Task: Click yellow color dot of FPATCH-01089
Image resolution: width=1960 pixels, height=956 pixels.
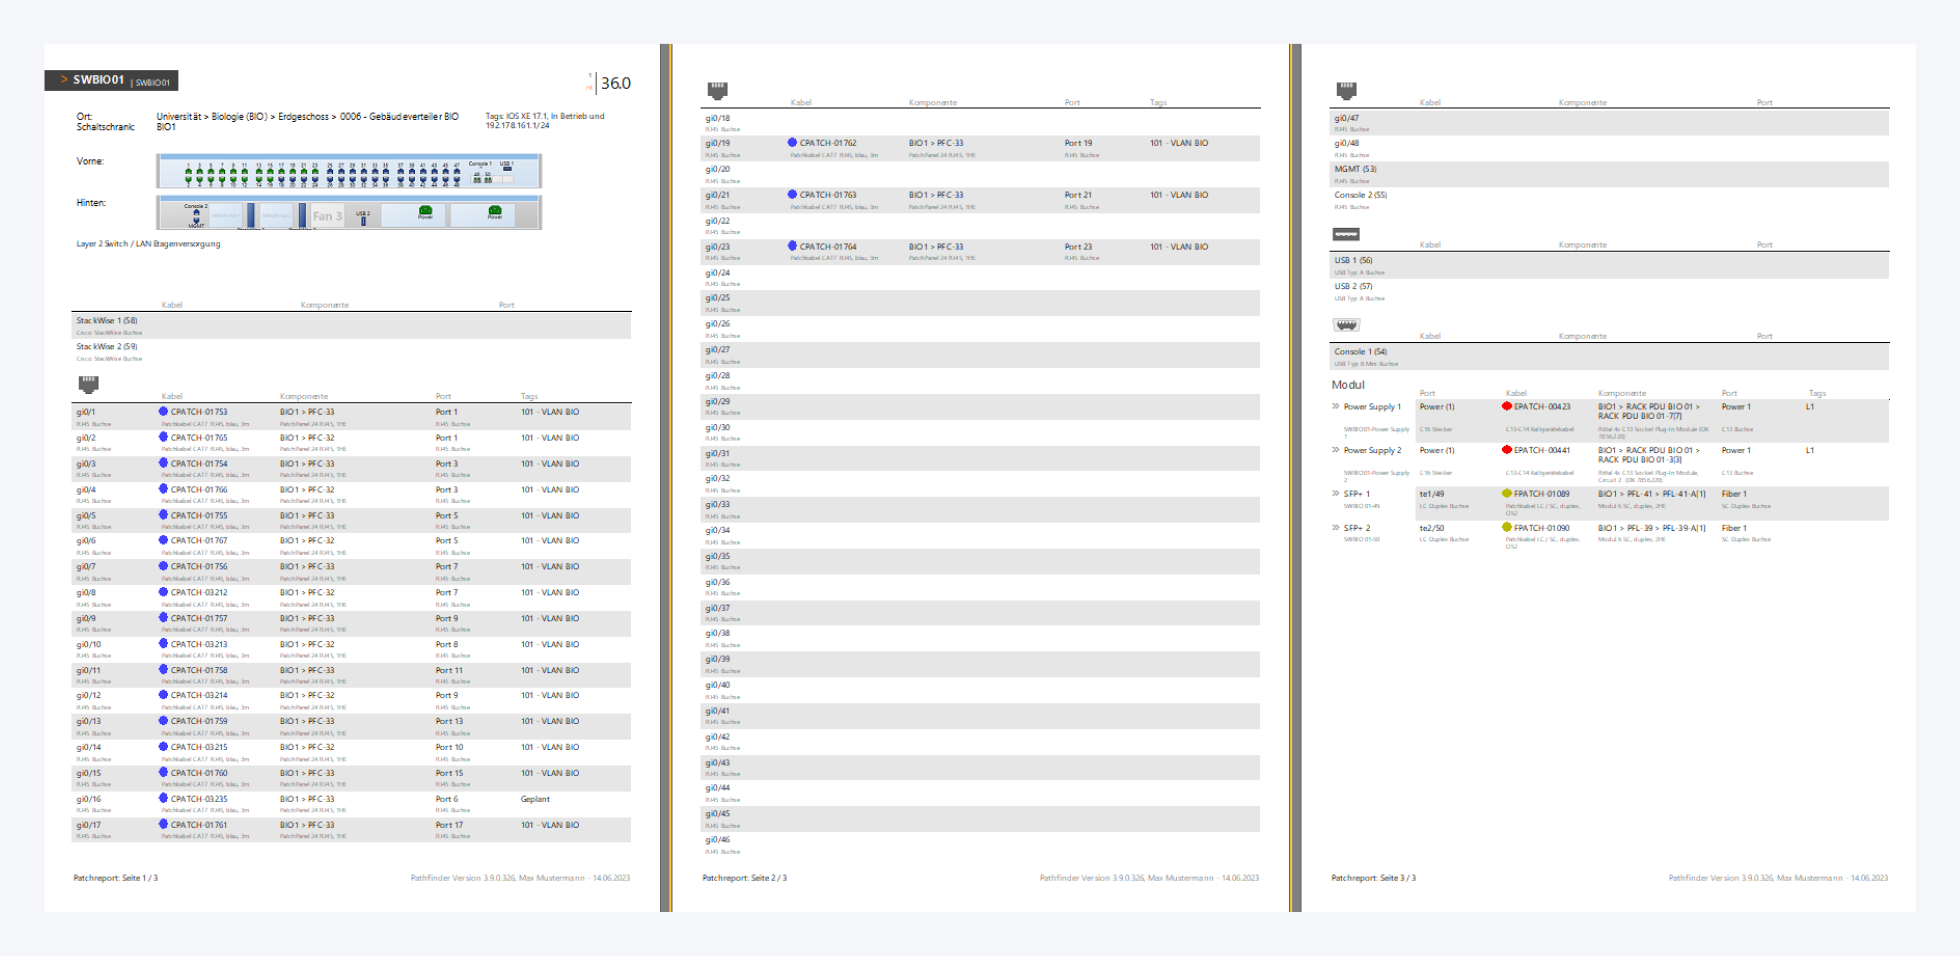Action: [x=1507, y=494]
